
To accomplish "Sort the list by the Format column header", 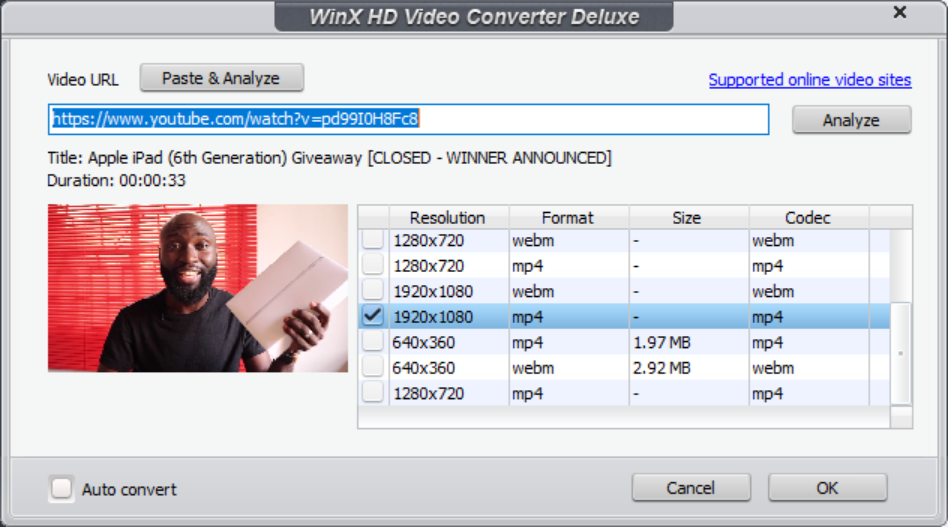I will coord(568,218).
